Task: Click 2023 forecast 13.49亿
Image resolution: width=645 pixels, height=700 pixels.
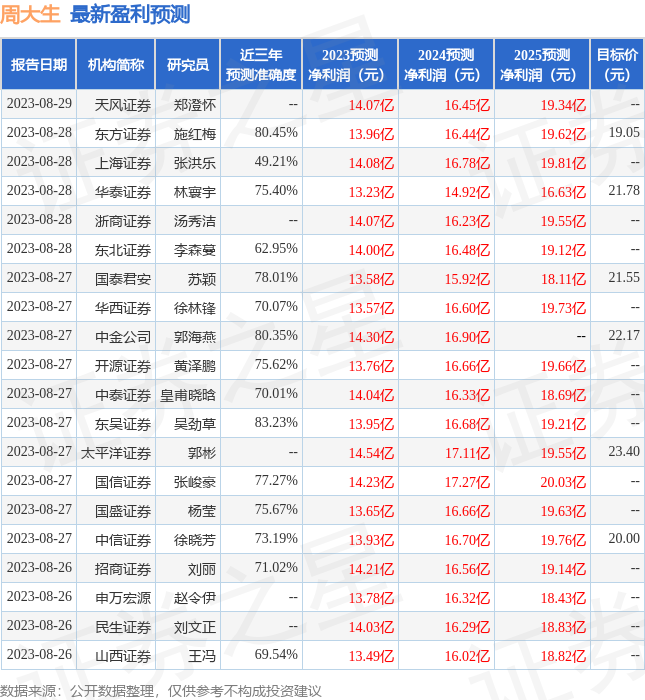Action: tap(371, 657)
